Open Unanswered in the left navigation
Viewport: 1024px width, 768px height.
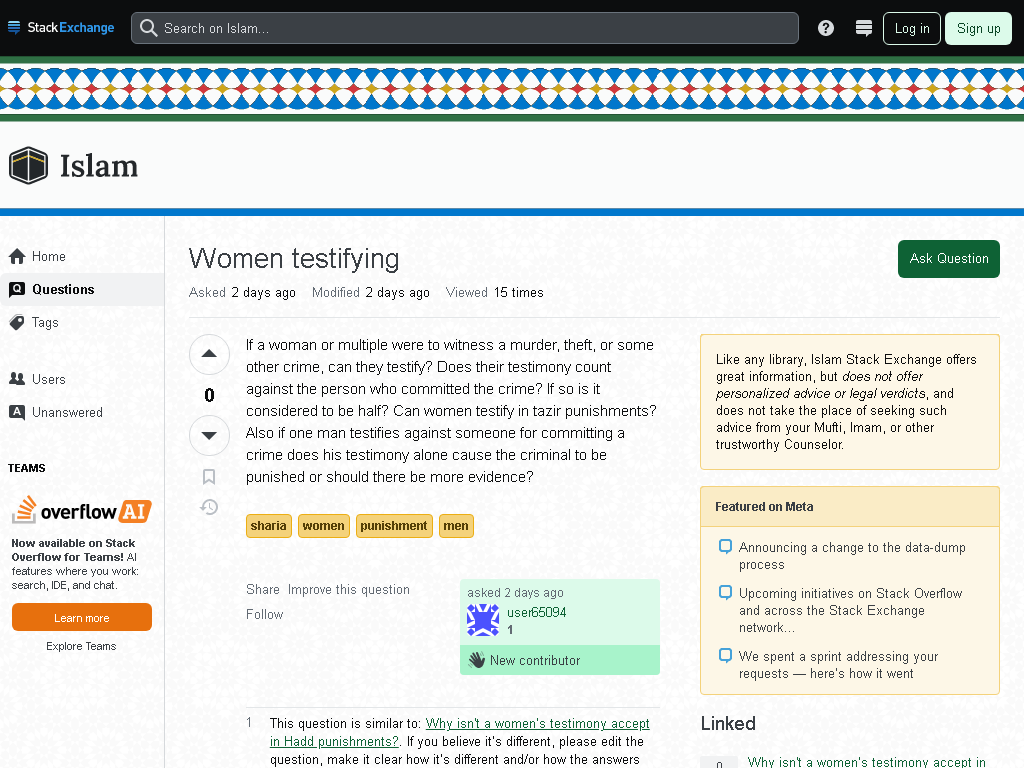82,412
